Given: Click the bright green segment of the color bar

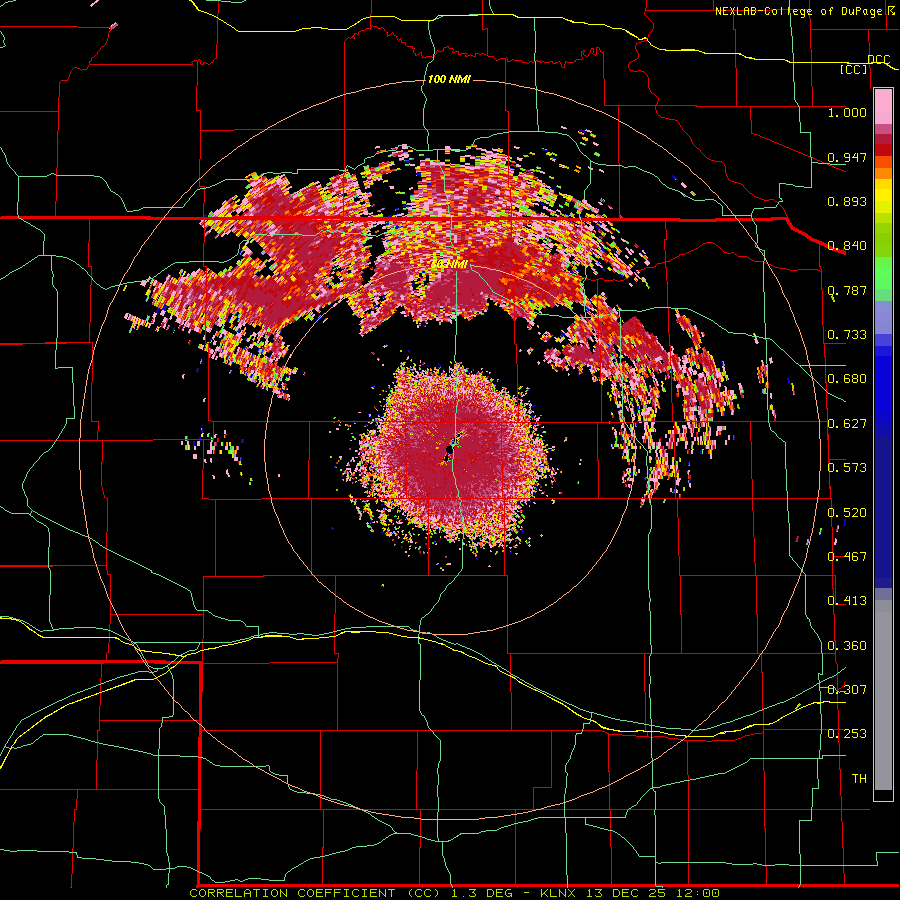Looking at the screenshot, I should (883, 273).
